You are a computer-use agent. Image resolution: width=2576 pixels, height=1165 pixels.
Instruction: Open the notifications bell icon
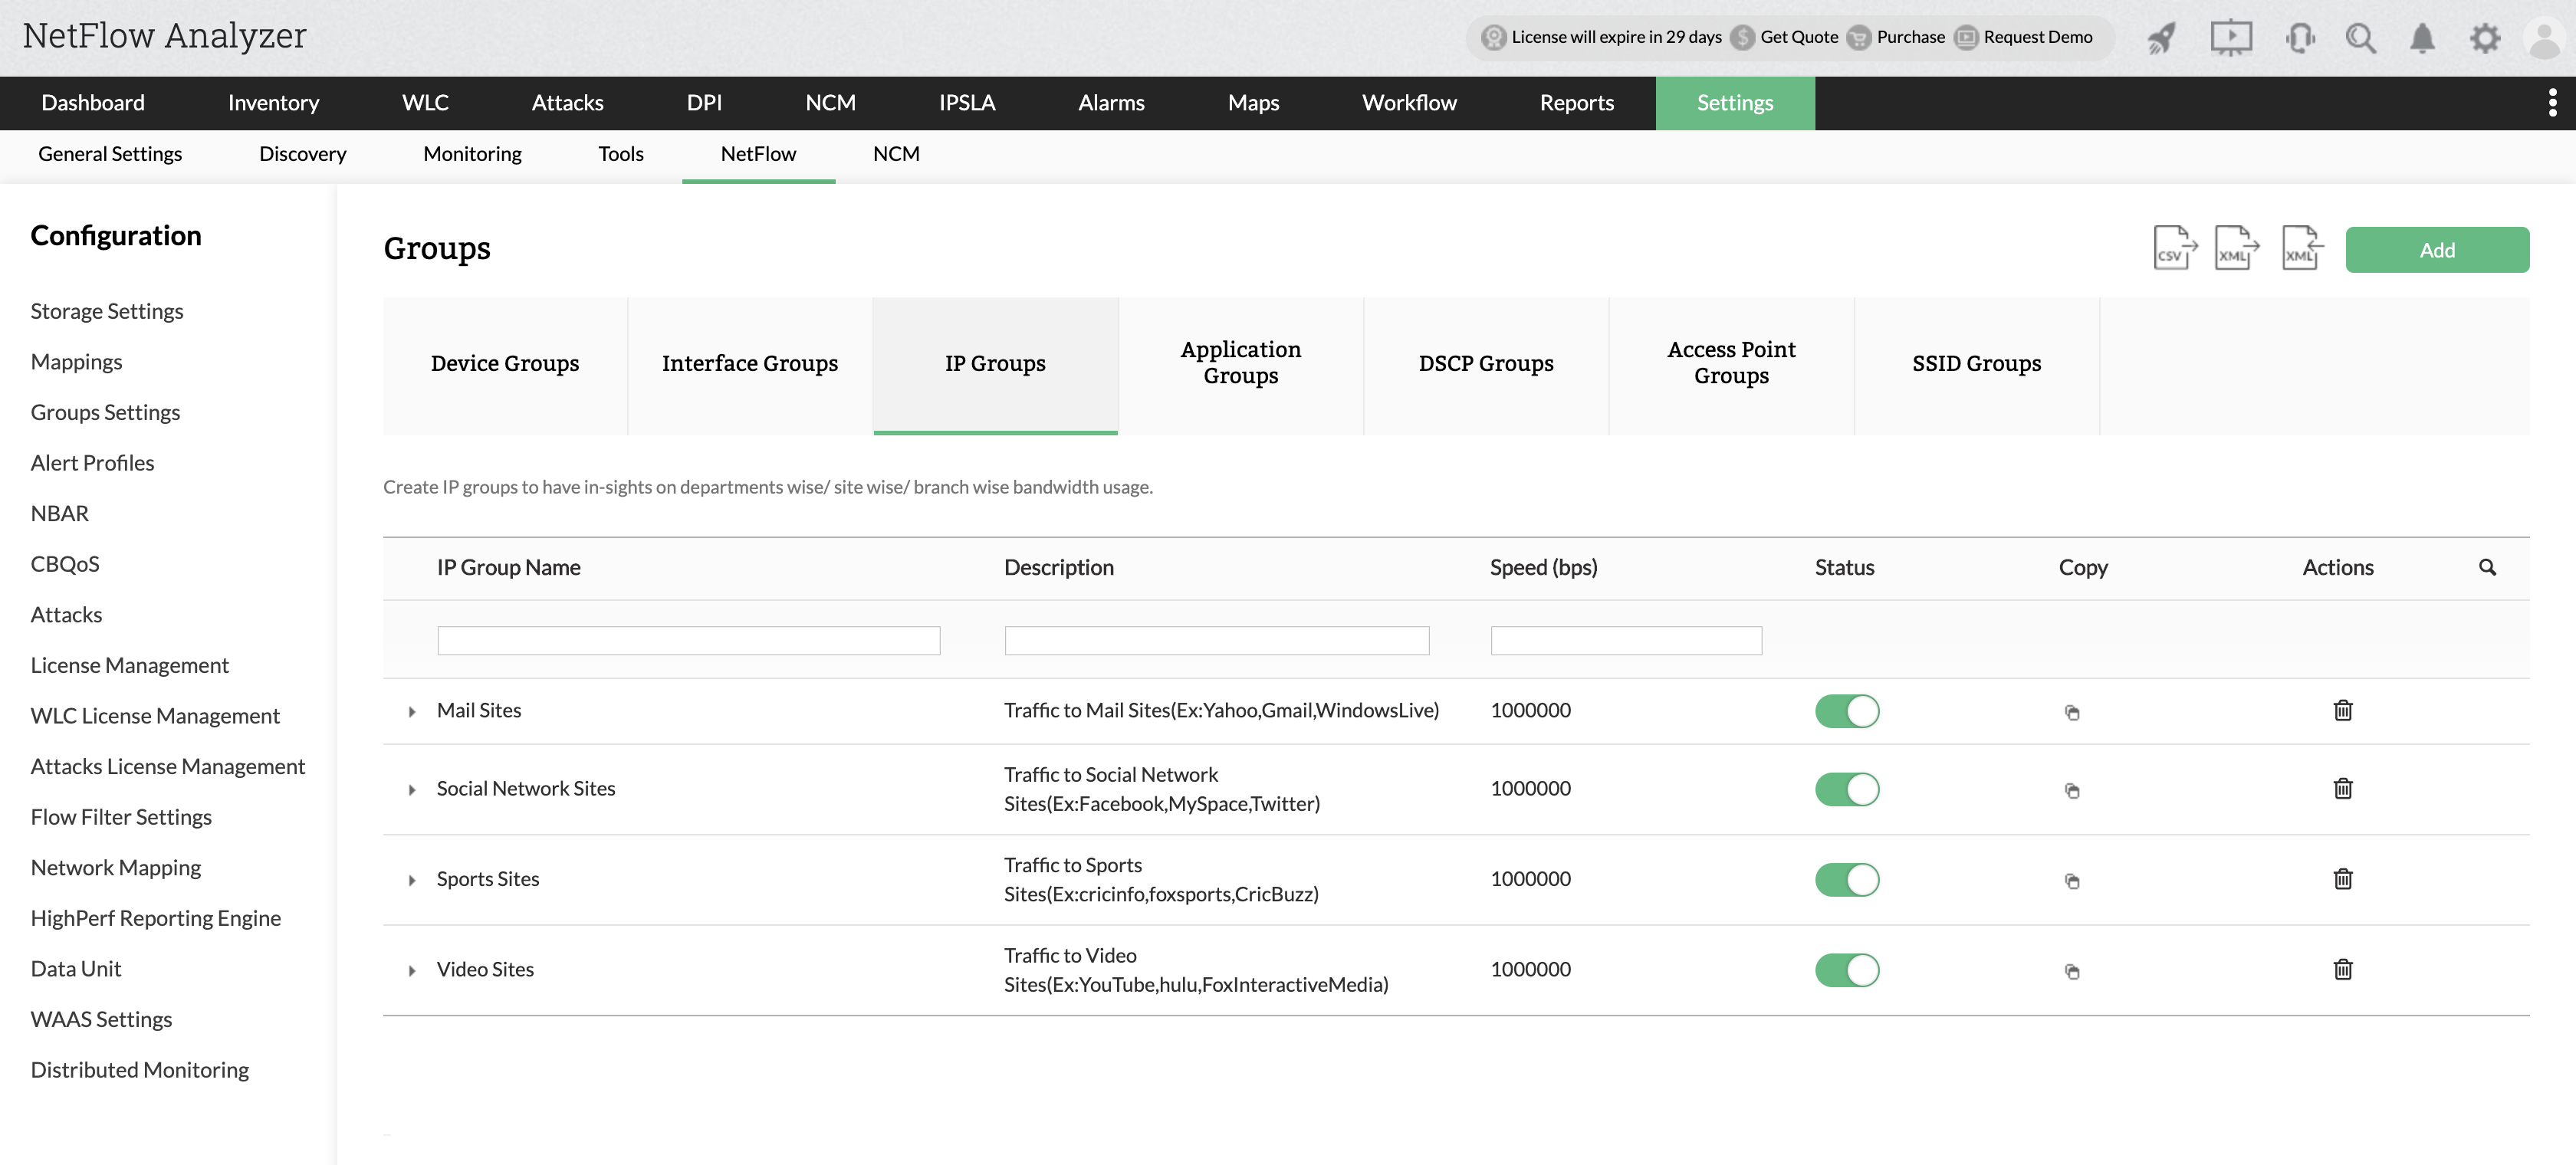click(x=2421, y=38)
